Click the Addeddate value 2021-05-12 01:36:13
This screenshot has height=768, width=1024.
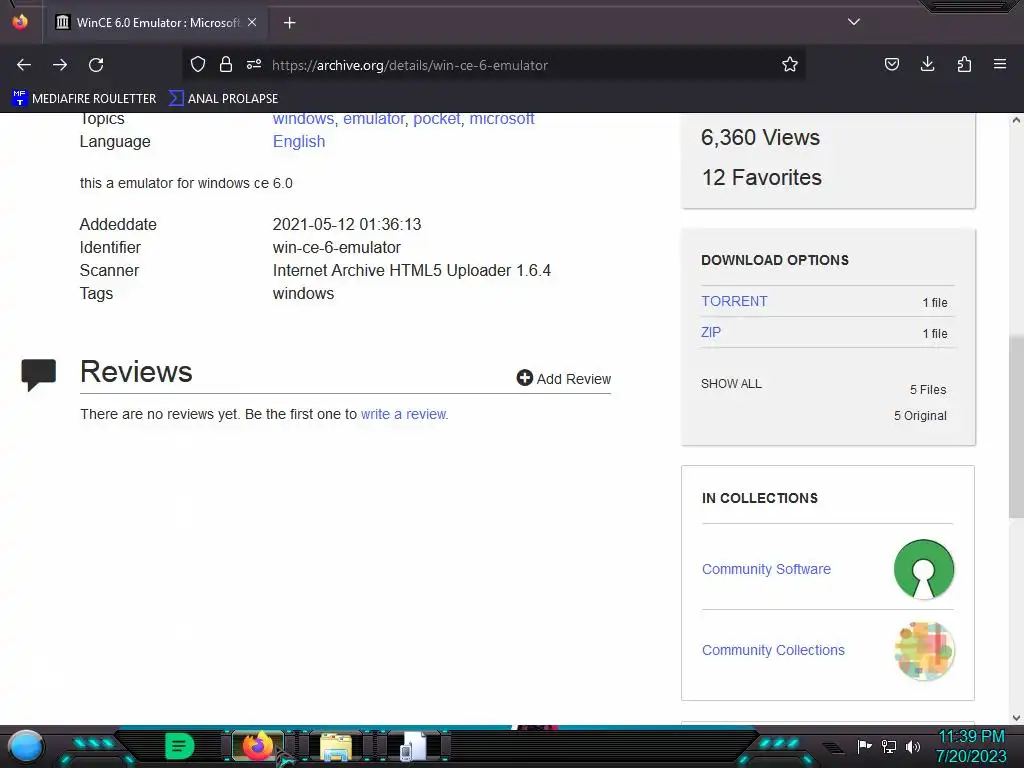point(347,225)
